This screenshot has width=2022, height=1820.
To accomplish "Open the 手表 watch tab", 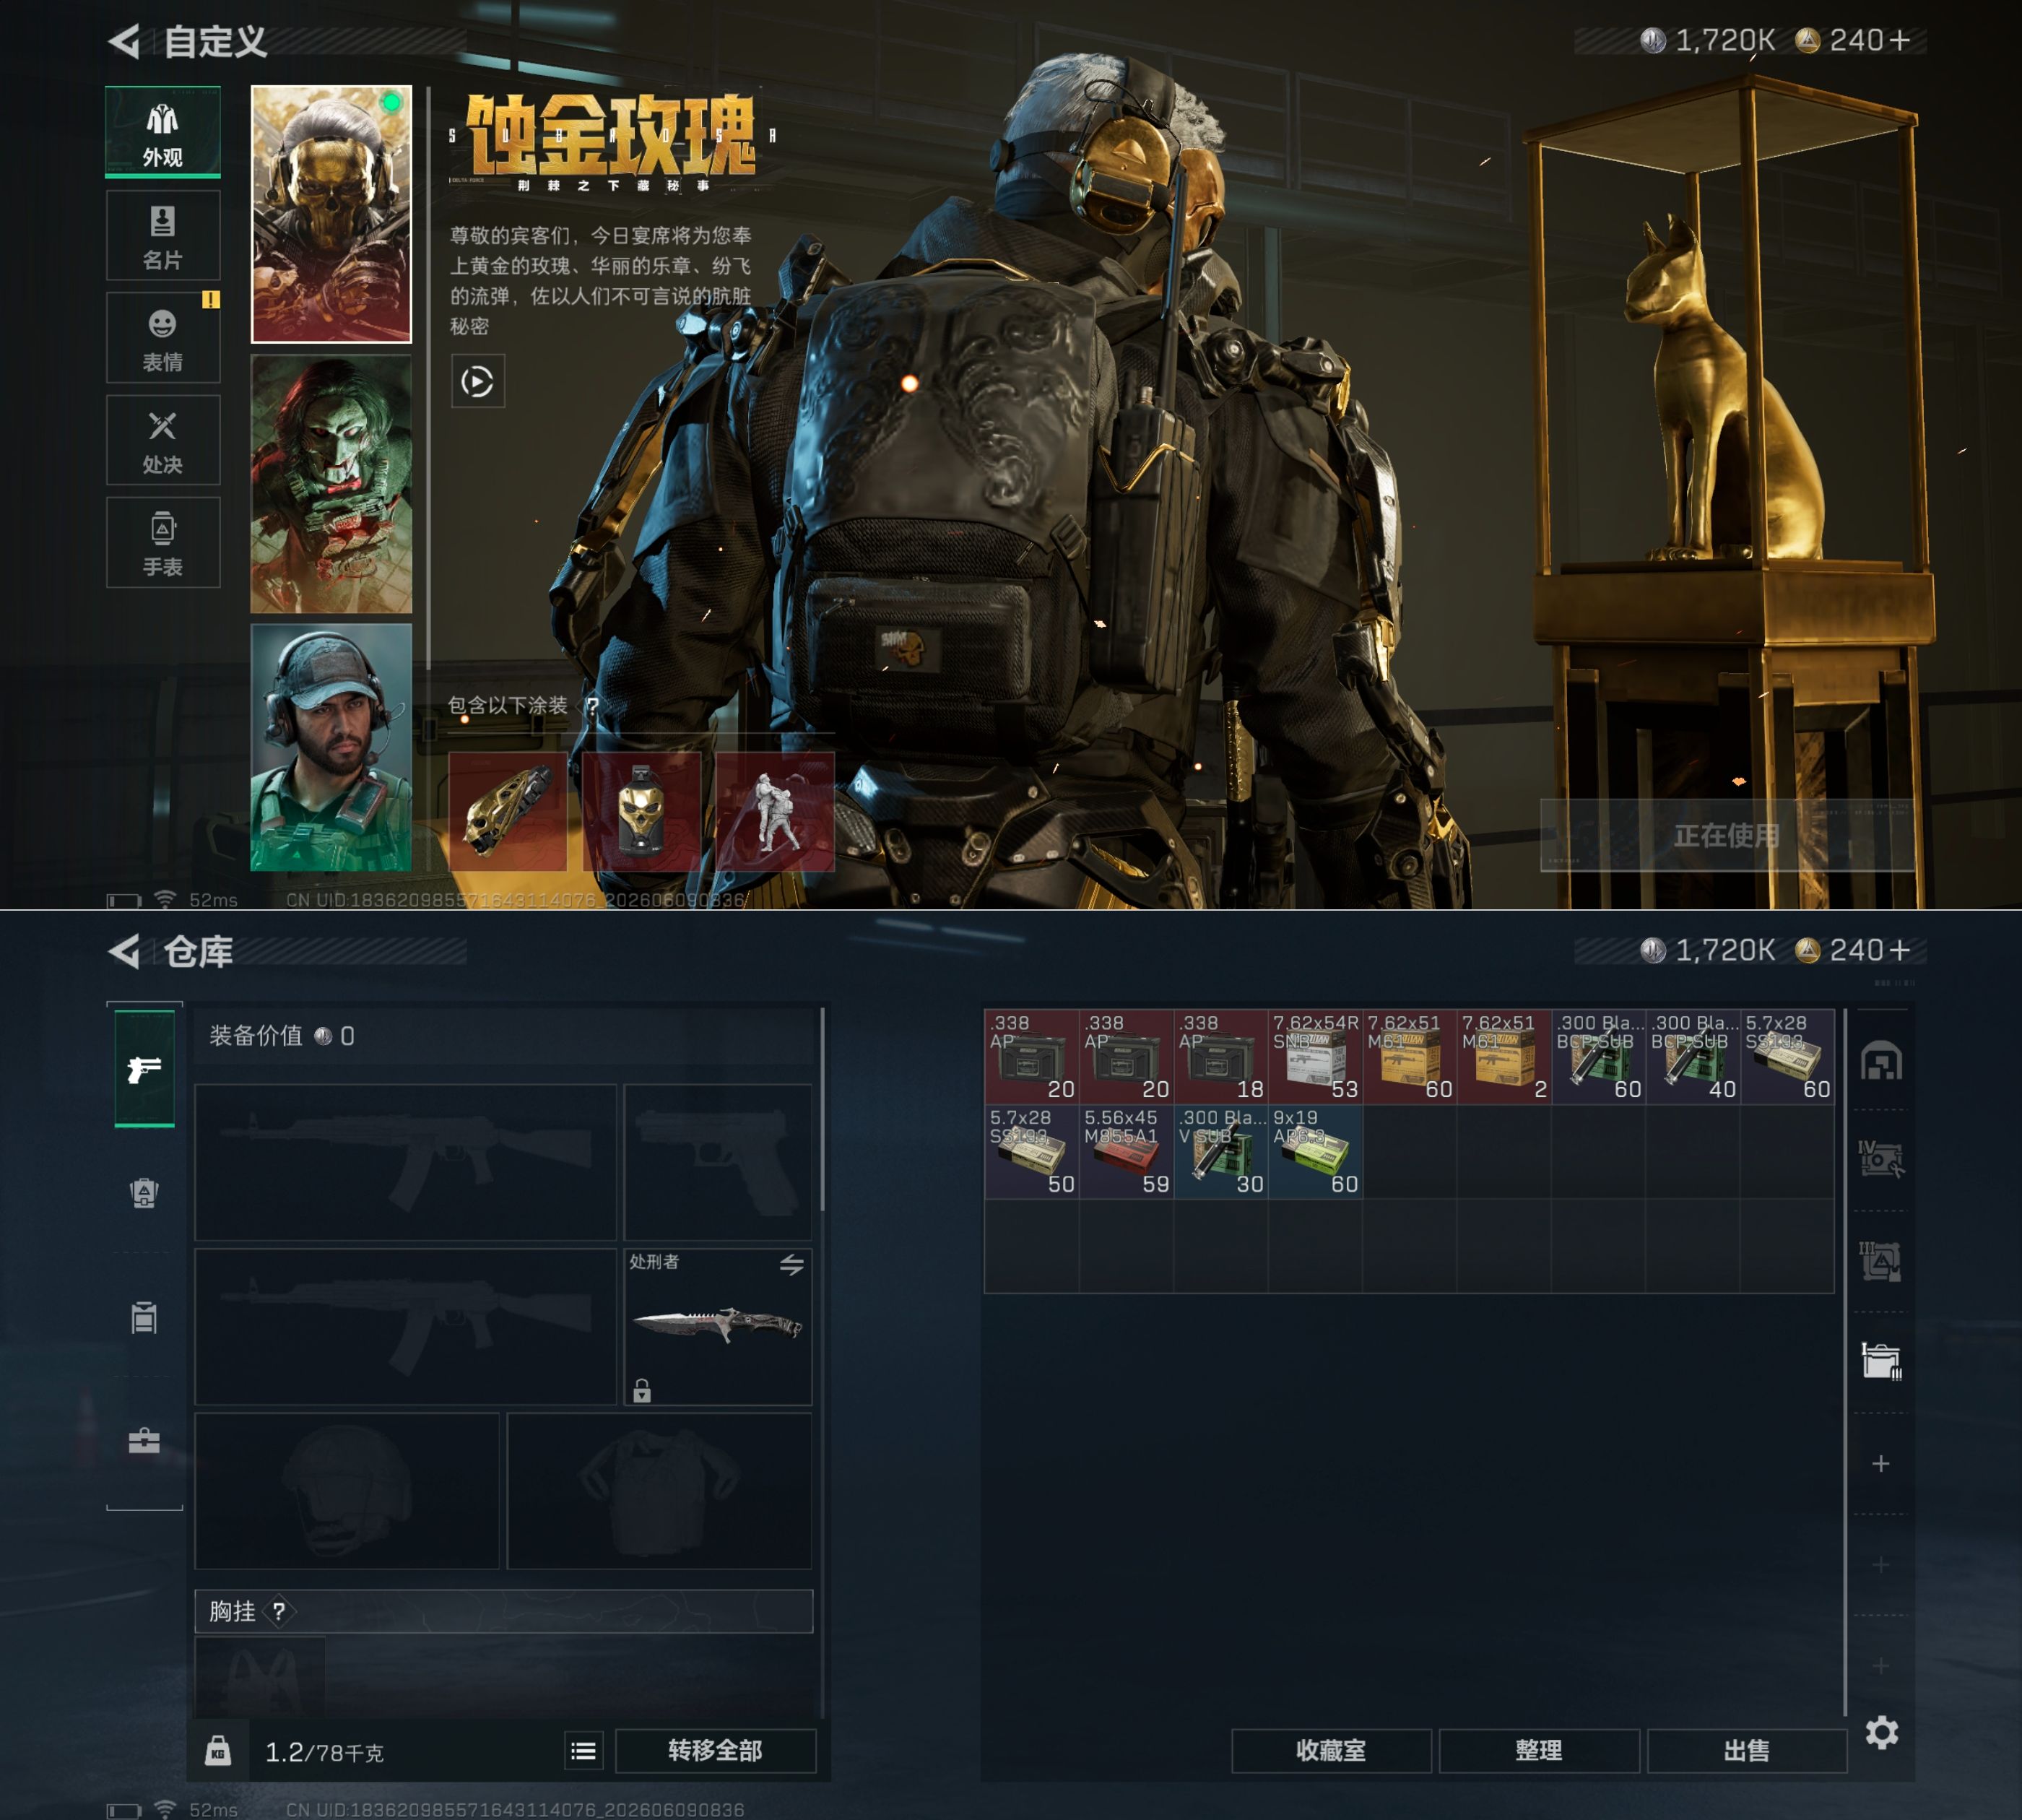I will coord(163,542).
